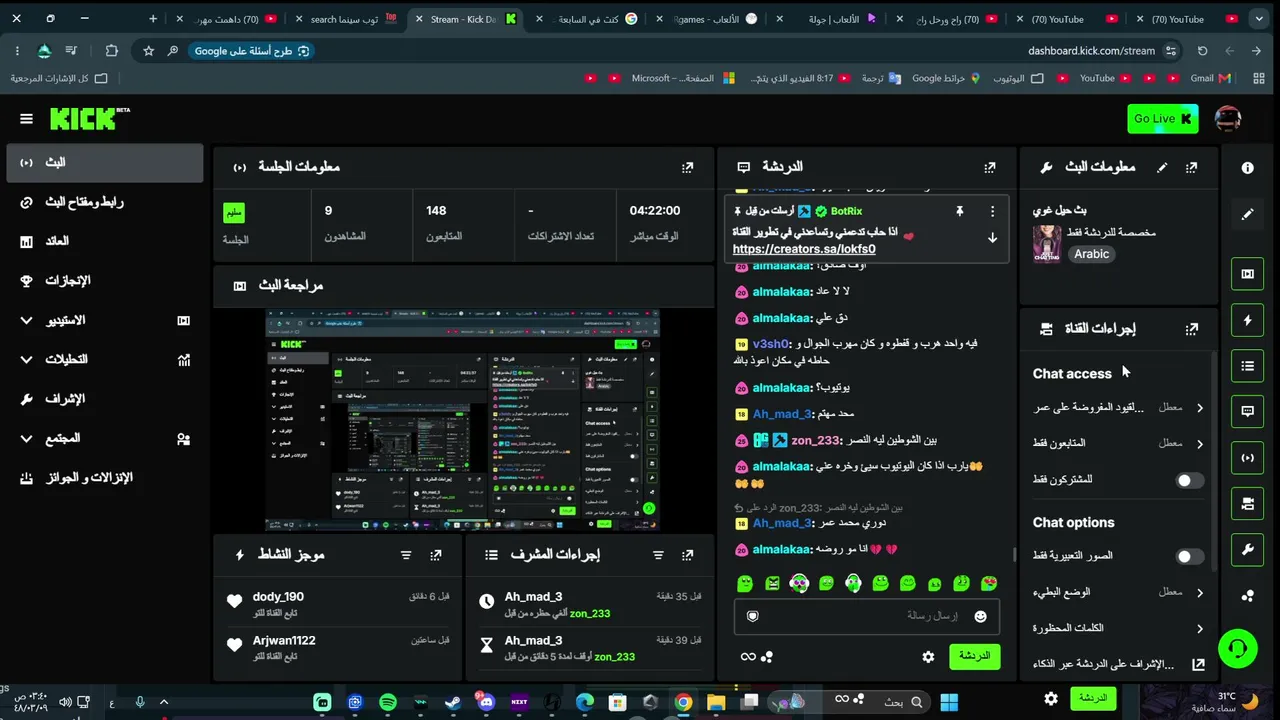The image size is (1280, 720).
Task: Pop out the stream info panel
Action: tap(1191, 167)
